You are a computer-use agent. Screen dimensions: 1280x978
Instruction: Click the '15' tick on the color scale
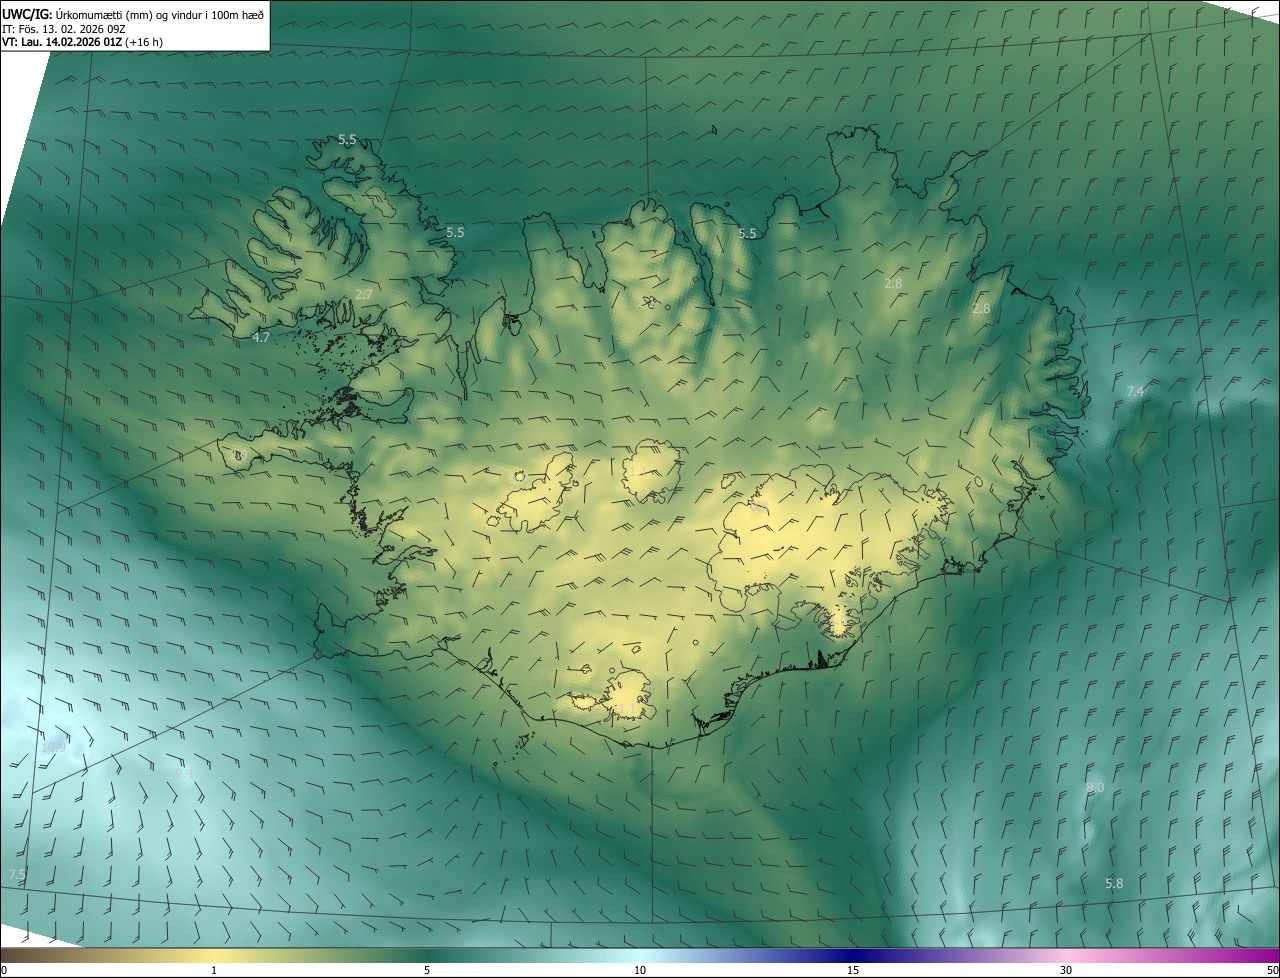(853, 970)
